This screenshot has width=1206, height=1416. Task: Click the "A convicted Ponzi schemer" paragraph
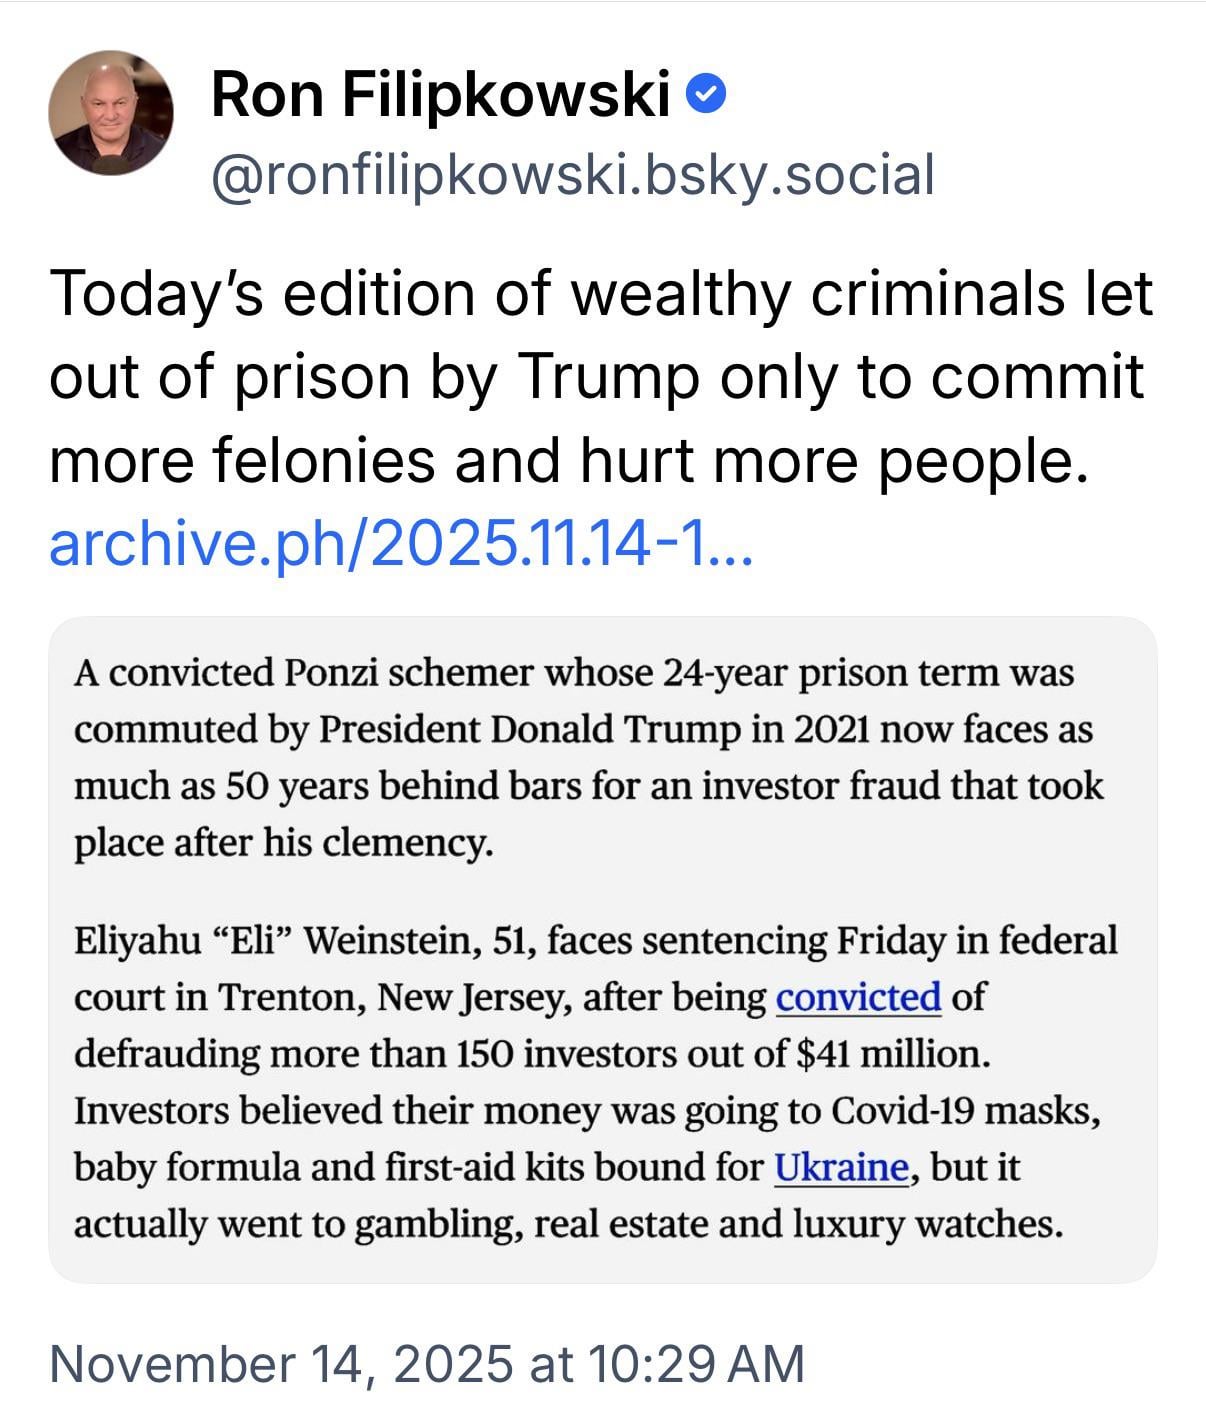coord(588,758)
